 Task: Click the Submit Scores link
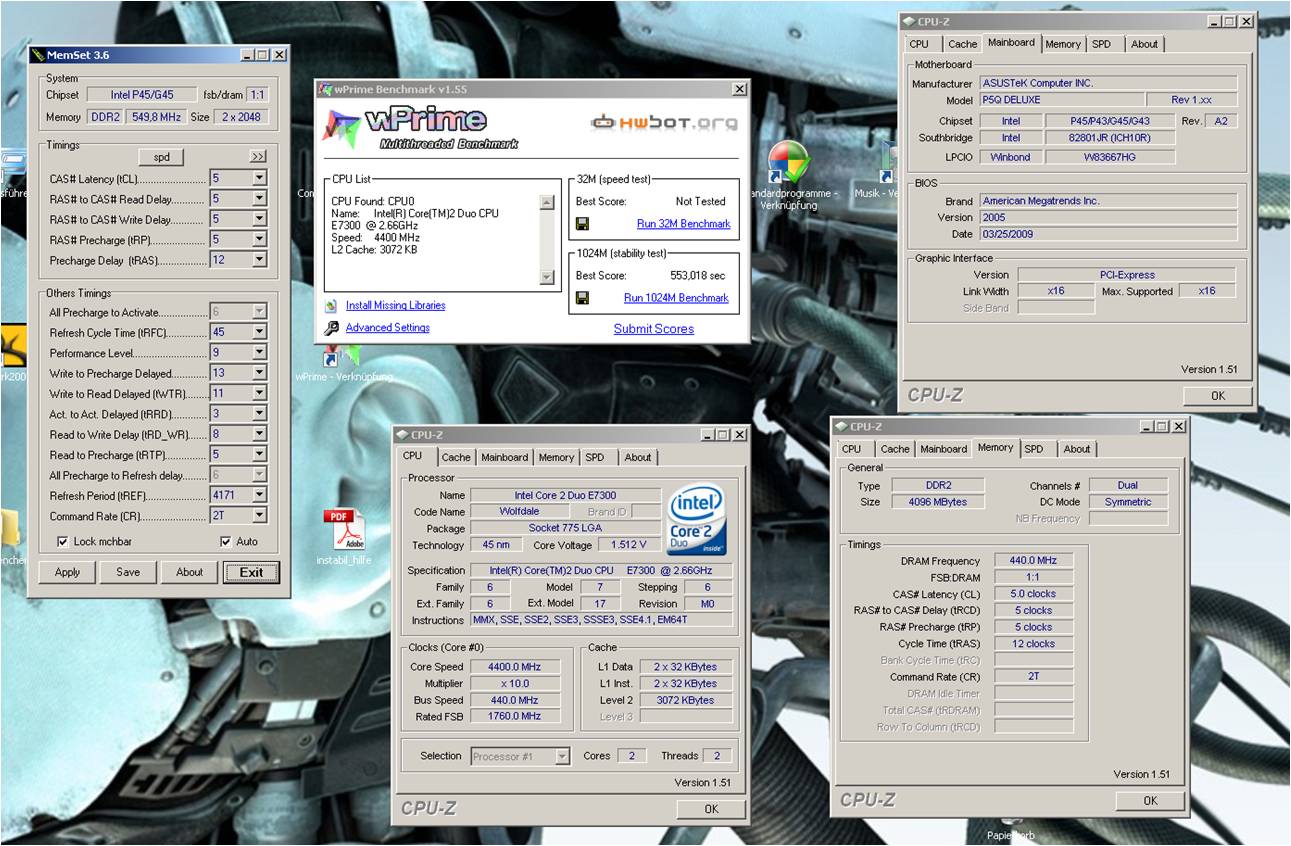654,329
